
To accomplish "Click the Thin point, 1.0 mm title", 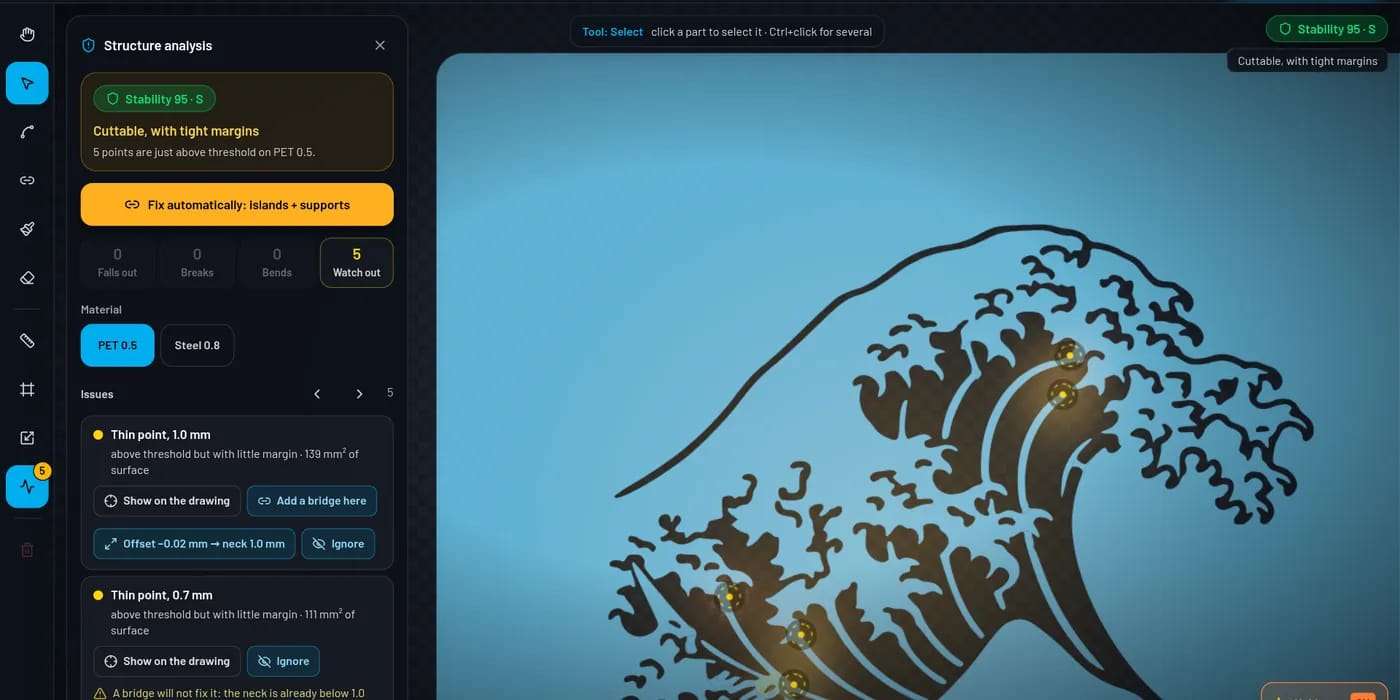I will [x=160, y=435].
